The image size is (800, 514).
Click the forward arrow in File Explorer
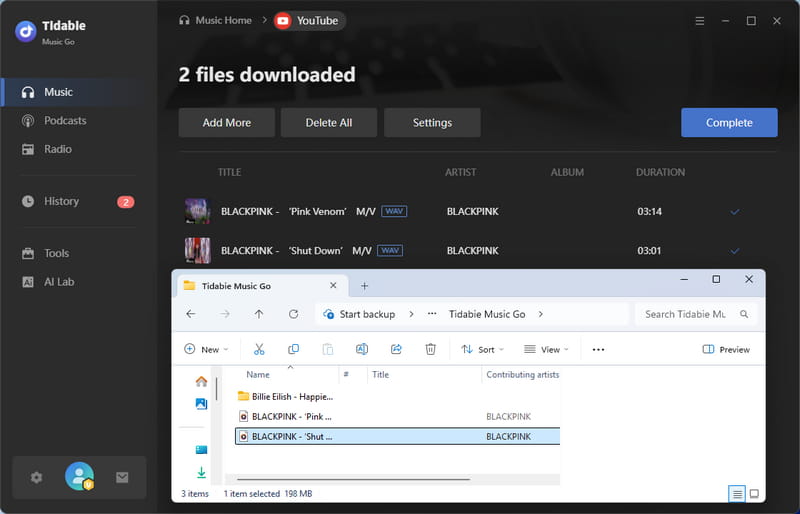pyautogui.click(x=225, y=314)
